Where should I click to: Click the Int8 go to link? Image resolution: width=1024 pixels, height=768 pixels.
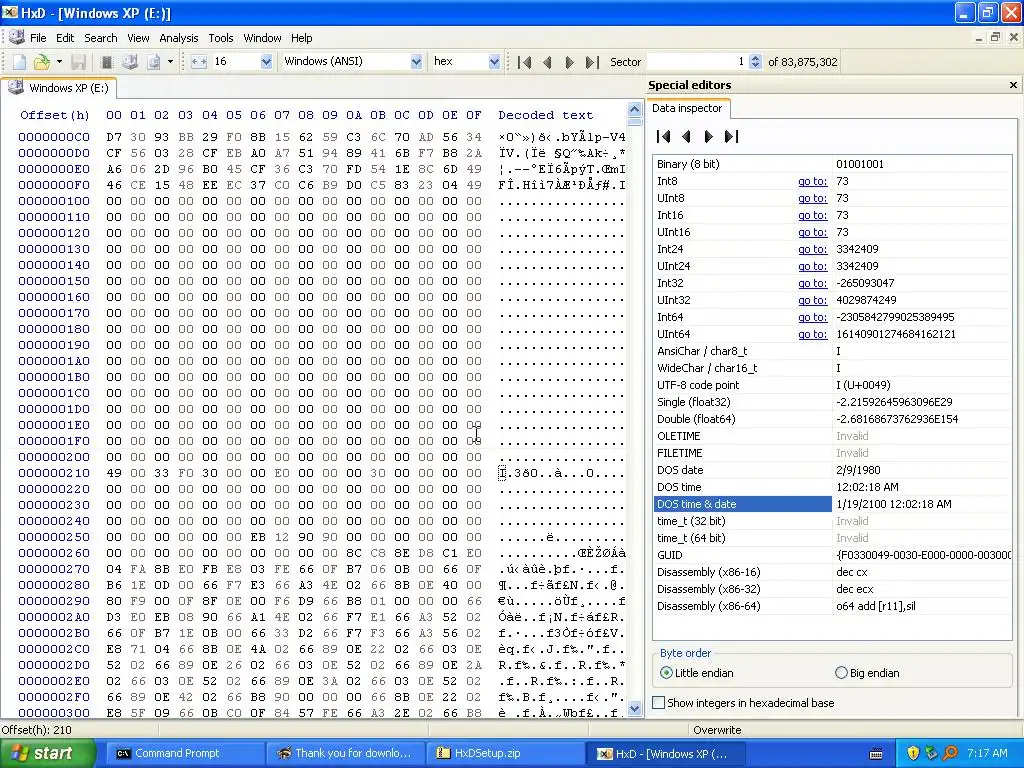(812, 182)
